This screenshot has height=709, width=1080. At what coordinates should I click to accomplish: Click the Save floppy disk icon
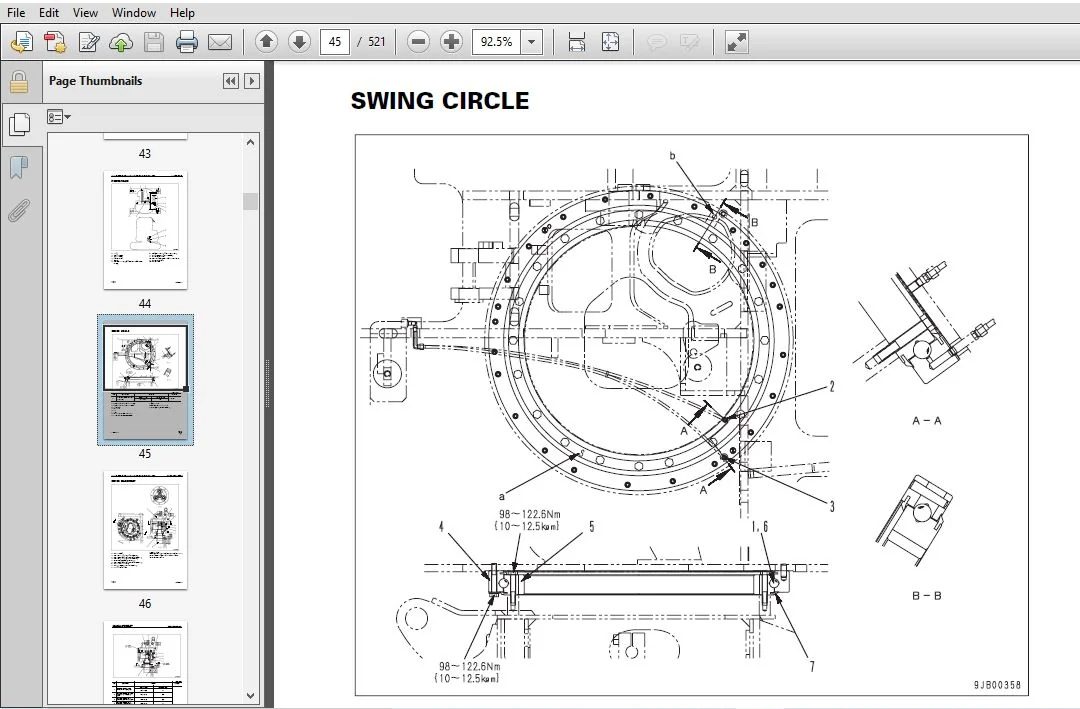click(154, 42)
